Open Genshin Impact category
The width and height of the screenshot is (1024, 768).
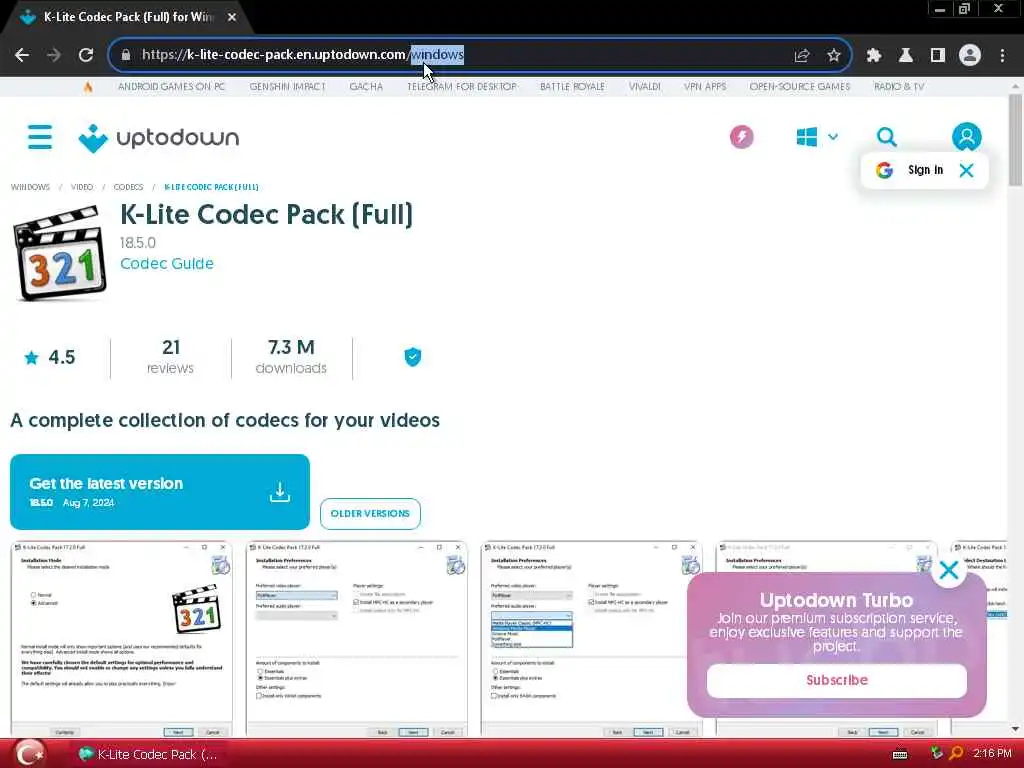(x=287, y=86)
